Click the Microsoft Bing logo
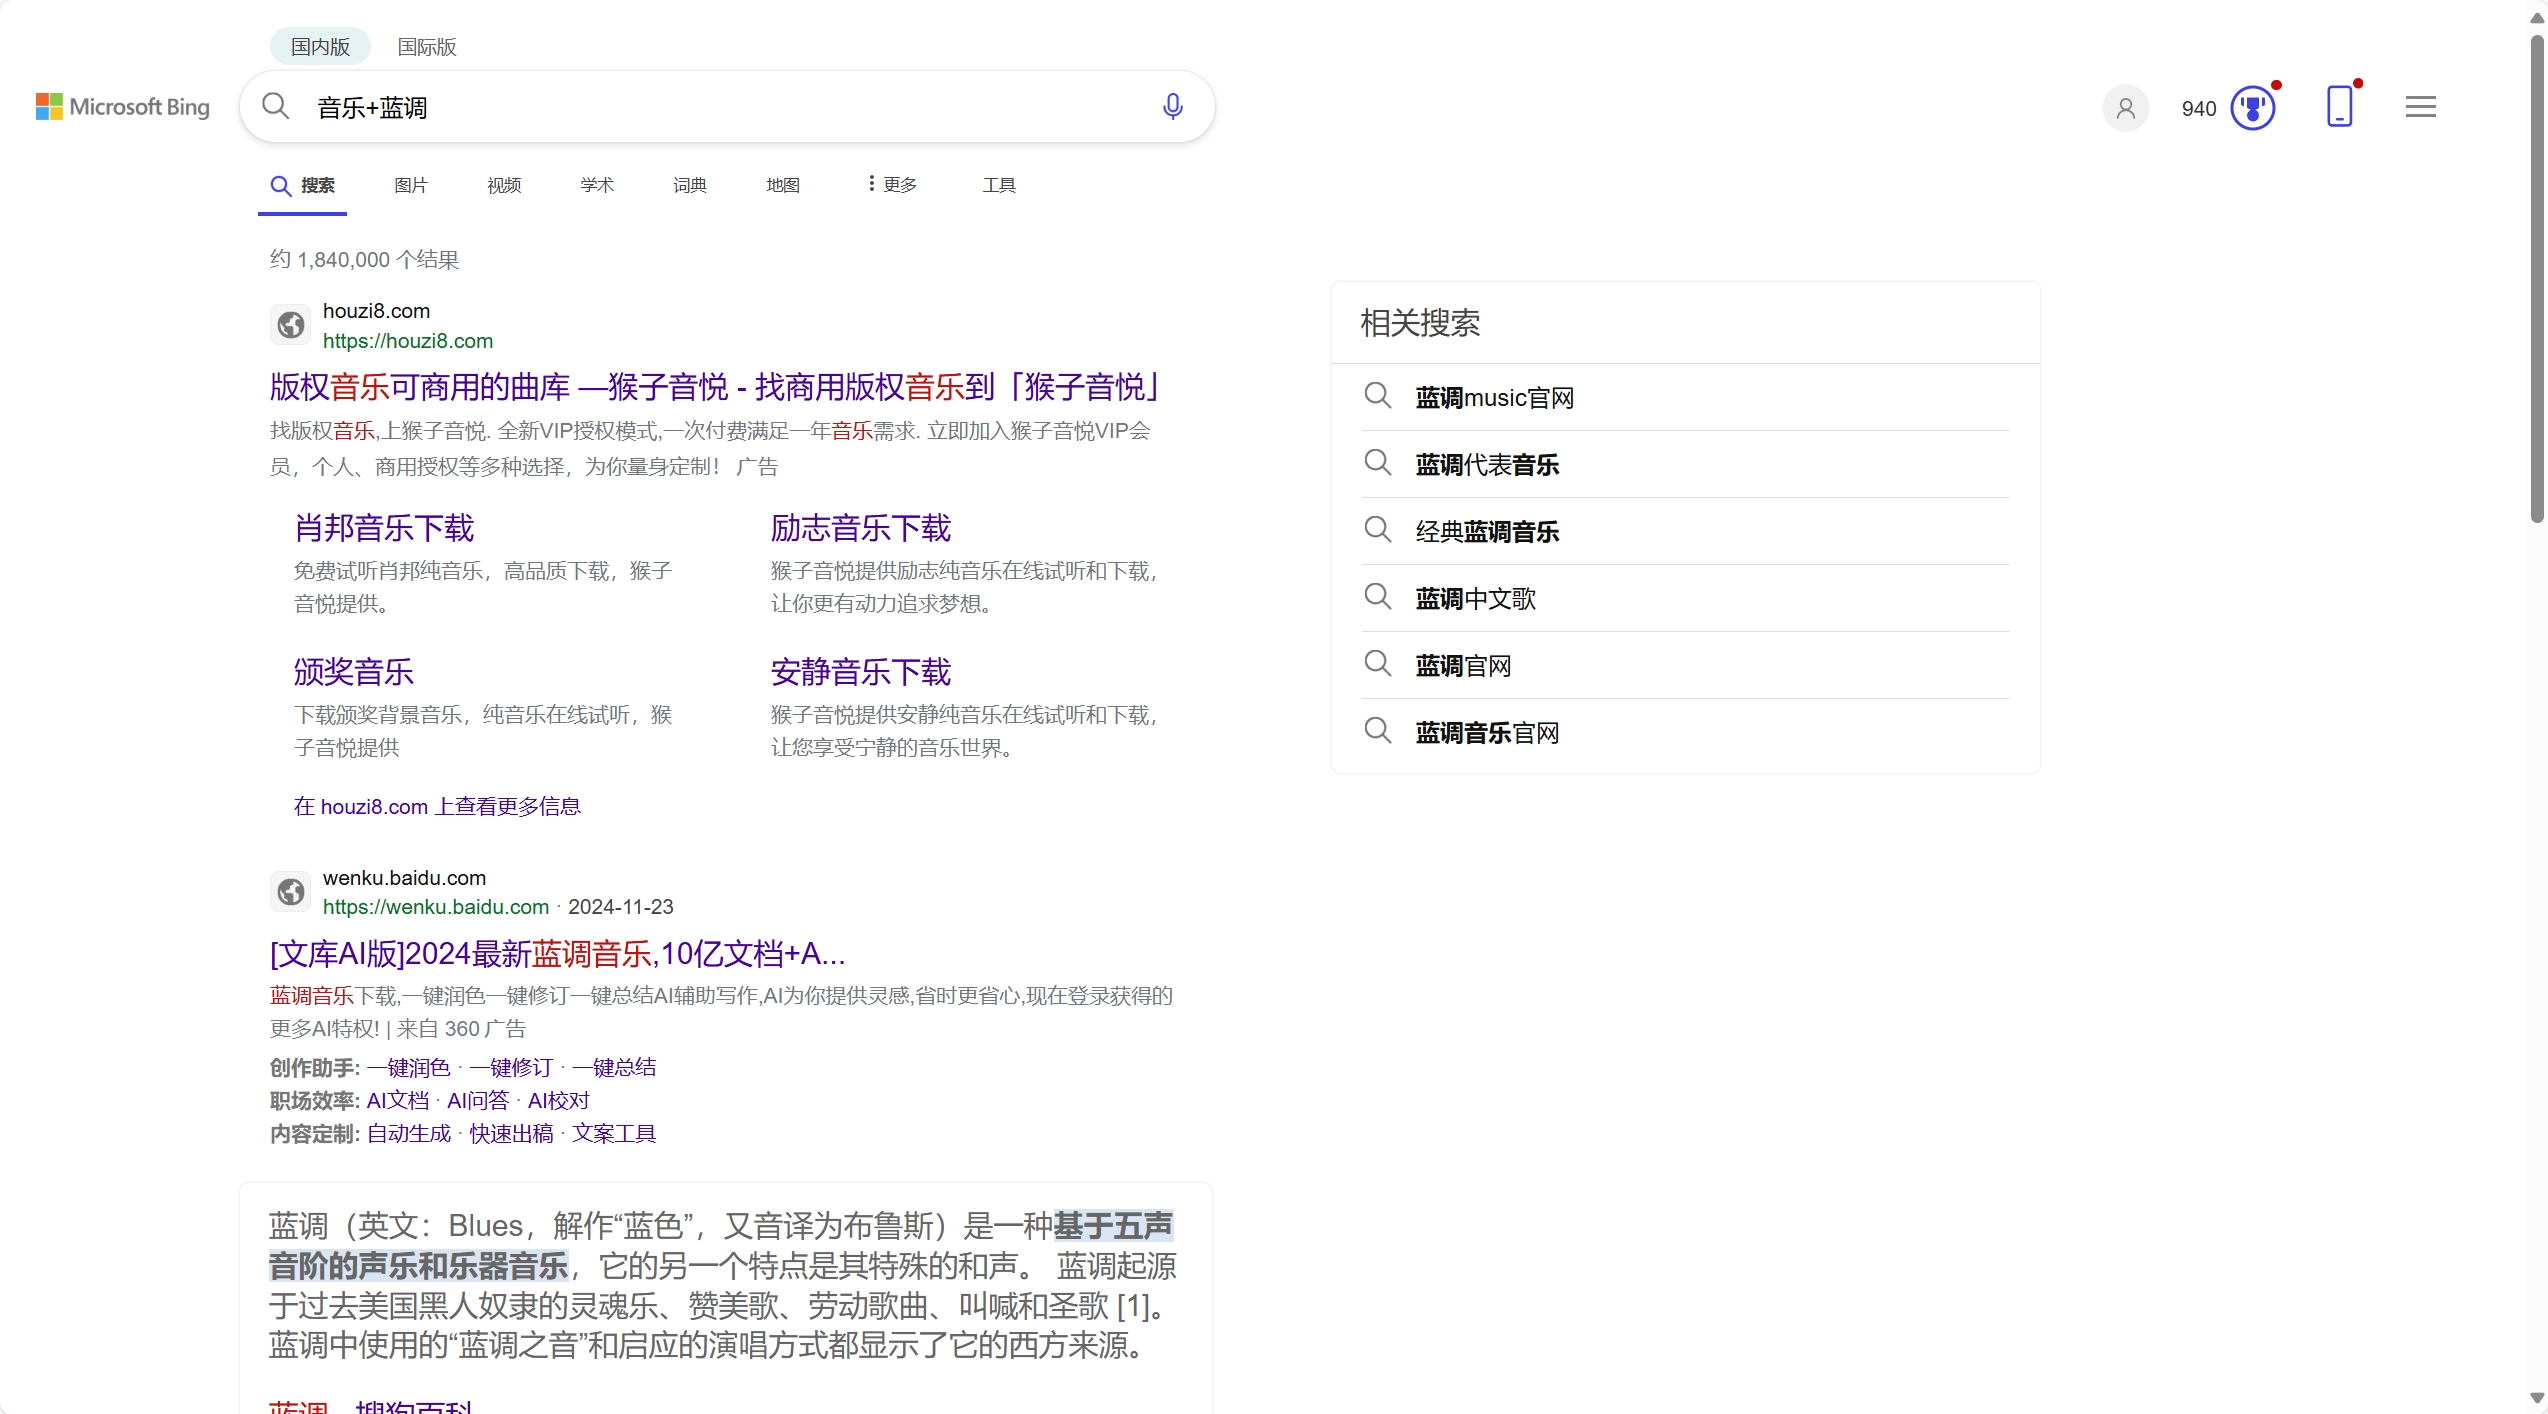This screenshot has height=1414, width=2548. pos(123,107)
